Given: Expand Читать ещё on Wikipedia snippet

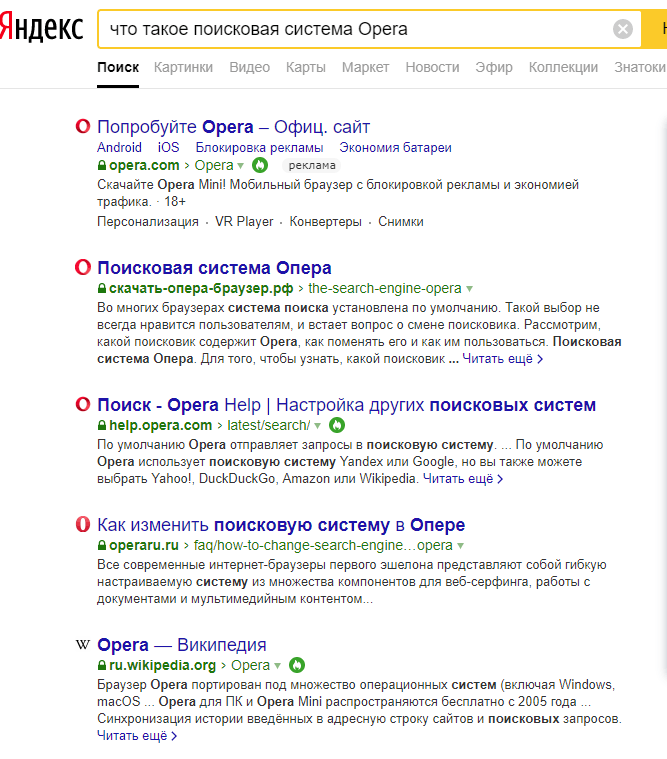Looking at the screenshot, I should (x=136, y=736).
